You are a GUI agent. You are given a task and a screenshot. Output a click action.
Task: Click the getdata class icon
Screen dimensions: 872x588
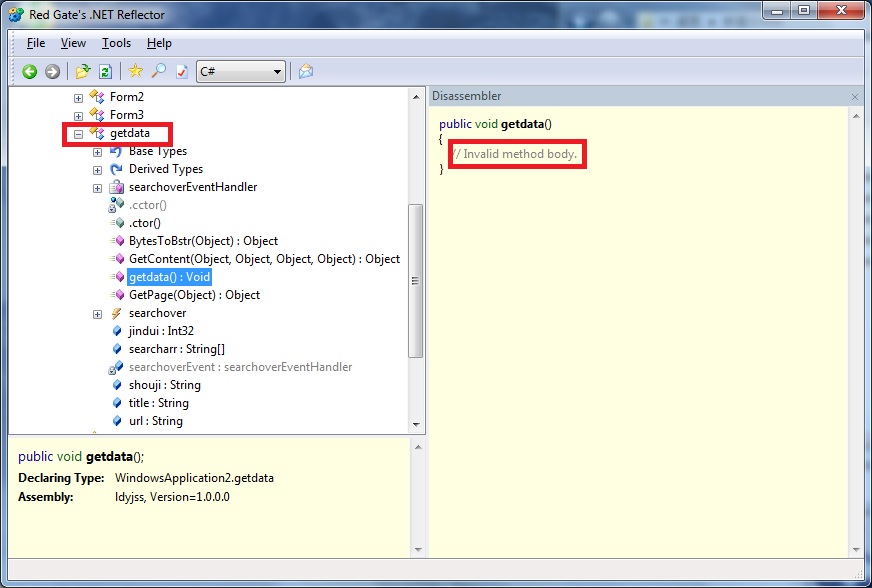97,133
